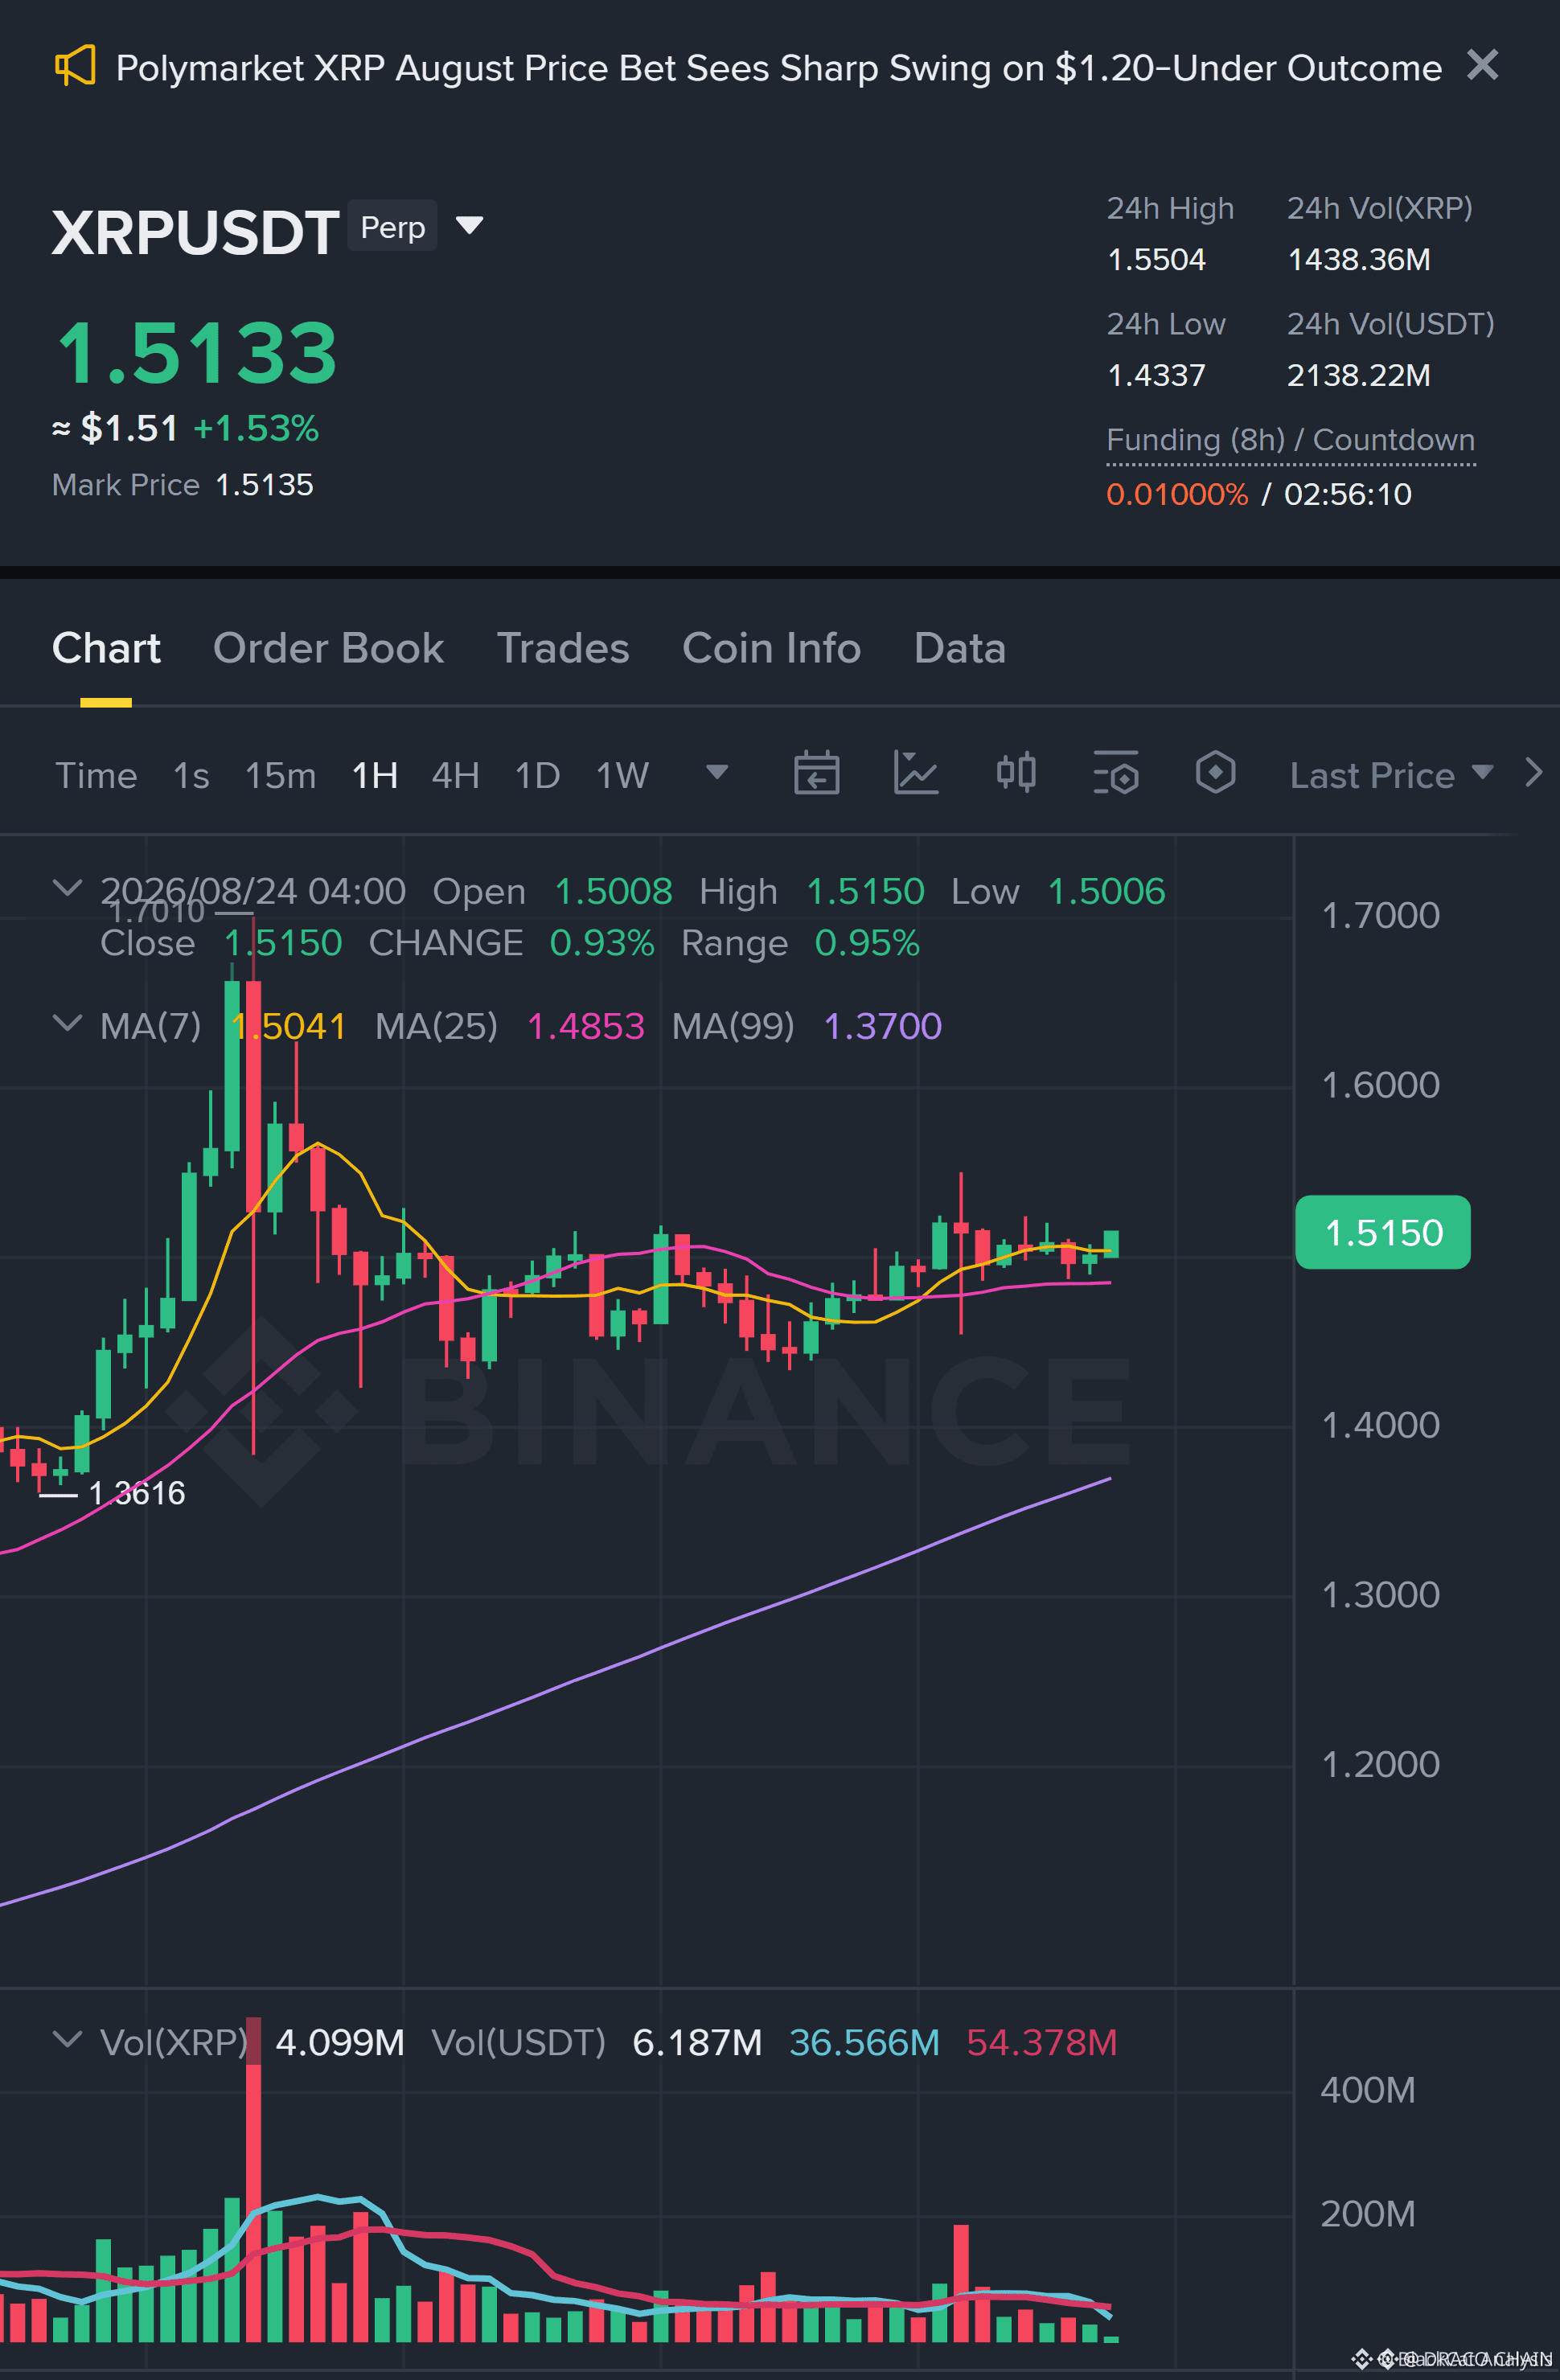Image resolution: width=1560 pixels, height=2380 pixels.
Task: Click the 54.378M volume MA value
Action: [1041, 2042]
